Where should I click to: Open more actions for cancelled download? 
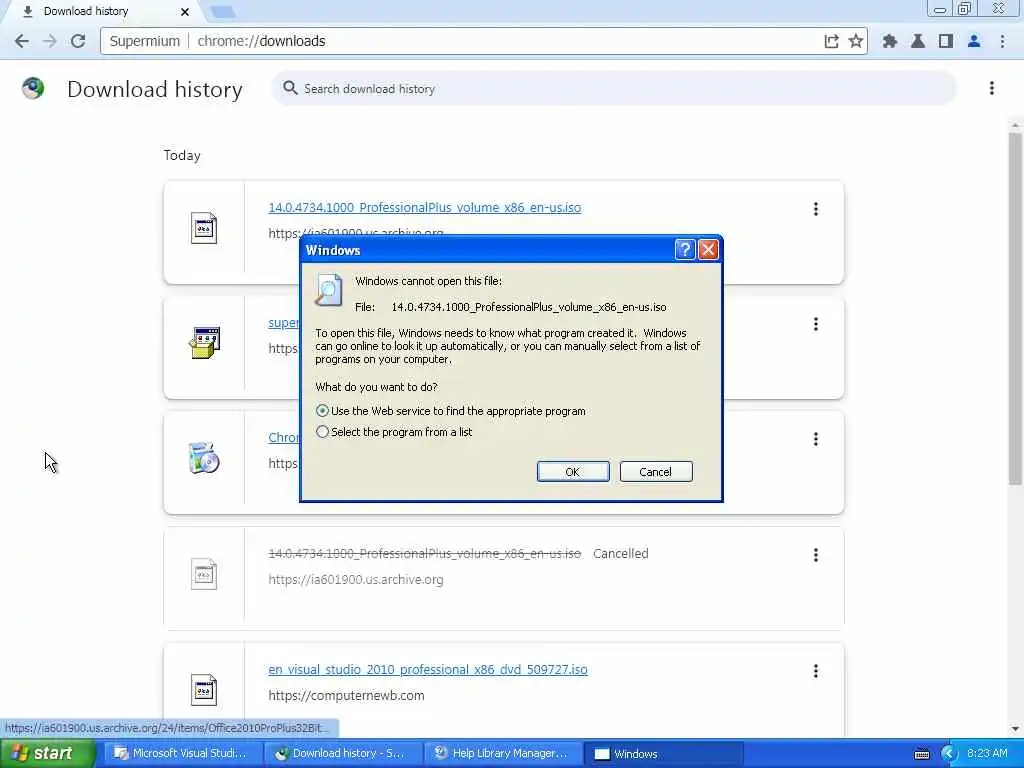pyautogui.click(x=815, y=555)
